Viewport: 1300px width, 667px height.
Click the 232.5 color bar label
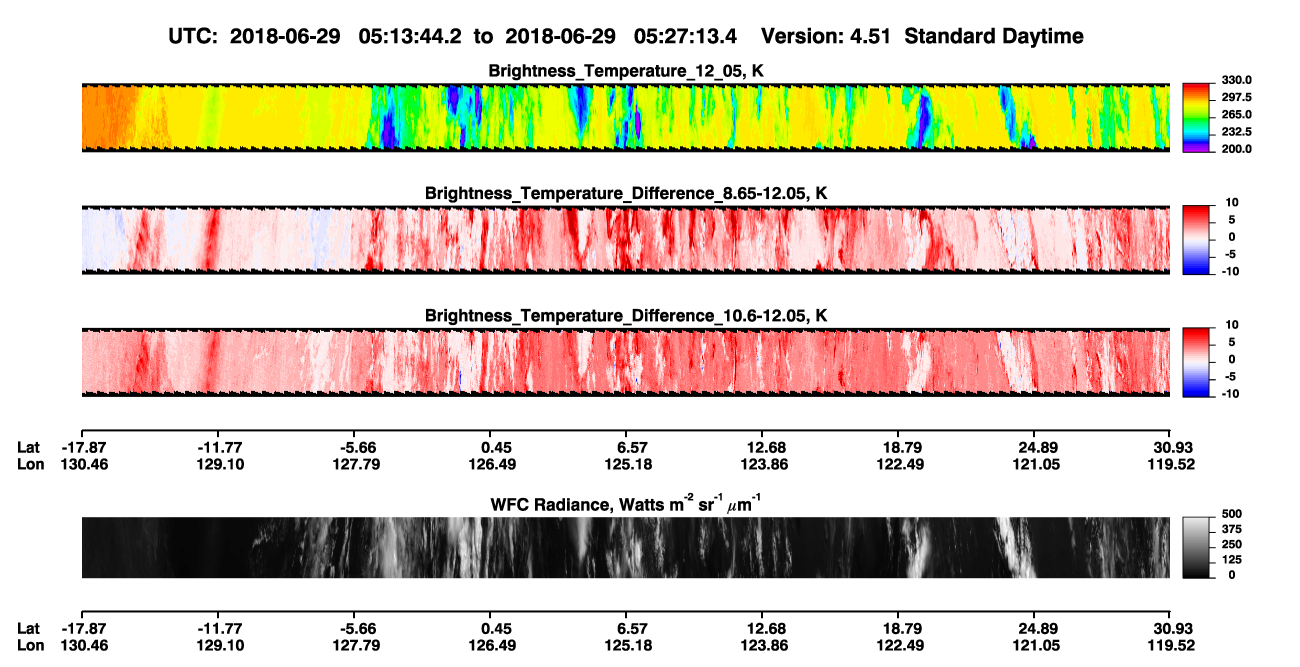(x=1236, y=132)
